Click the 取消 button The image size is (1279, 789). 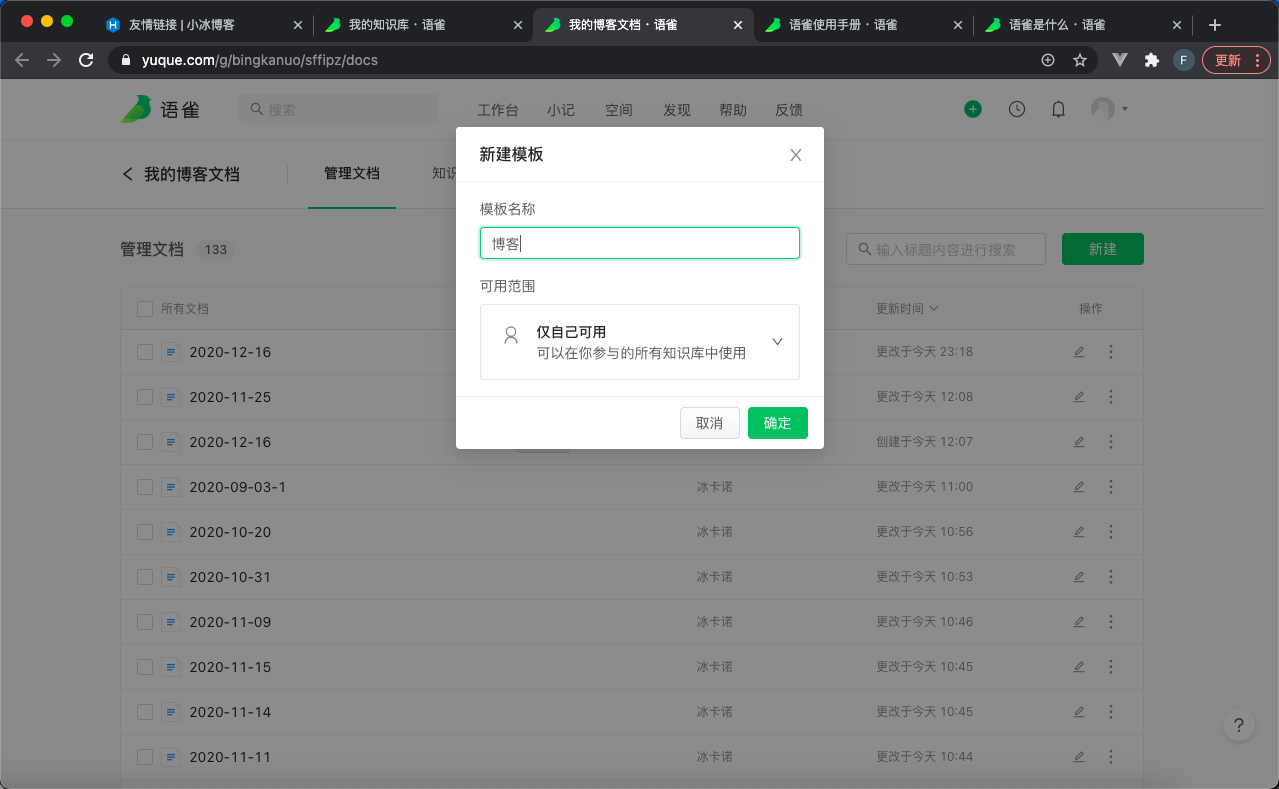pyautogui.click(x=709, y=423)
